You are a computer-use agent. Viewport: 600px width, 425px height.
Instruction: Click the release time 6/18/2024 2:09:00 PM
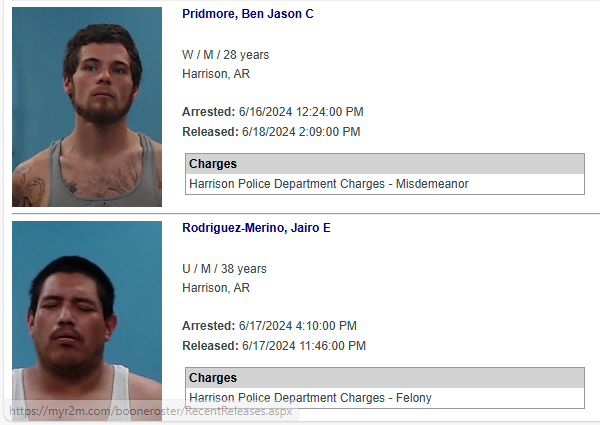pos(299,132)
